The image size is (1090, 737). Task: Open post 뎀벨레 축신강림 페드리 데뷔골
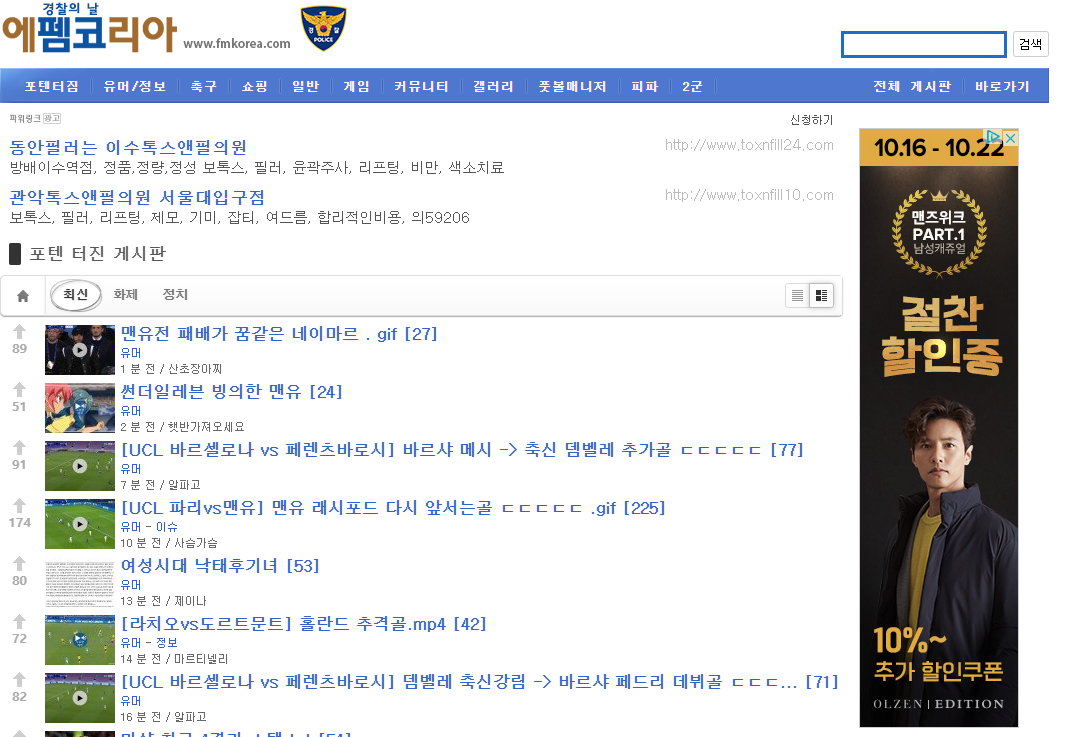(480, 682)
